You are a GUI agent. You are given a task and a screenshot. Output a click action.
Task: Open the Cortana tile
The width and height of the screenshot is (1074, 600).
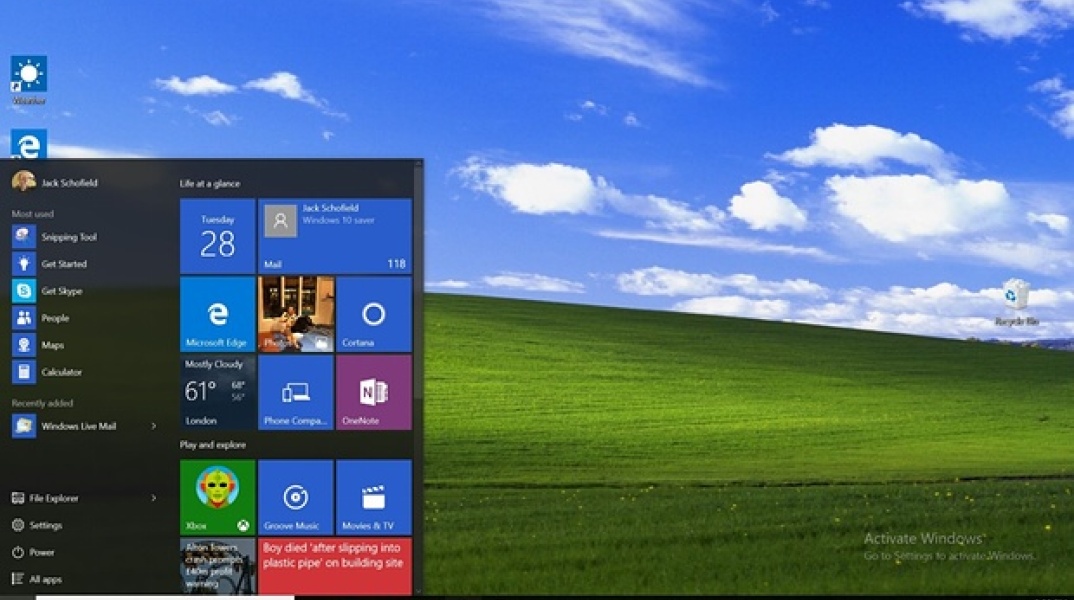(374, 314)
